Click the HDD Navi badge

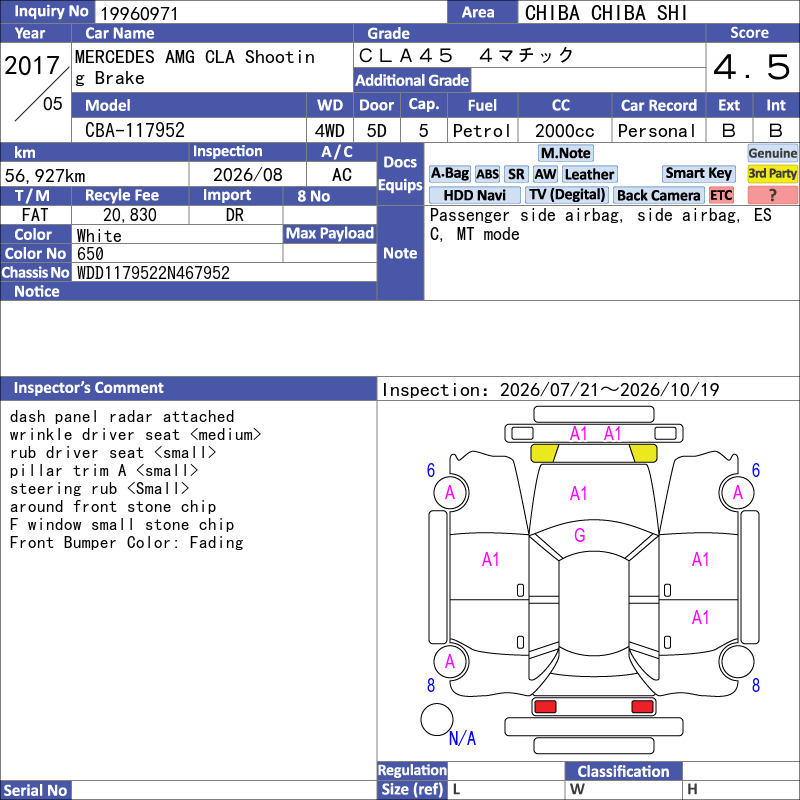click(x=474, y=195)
